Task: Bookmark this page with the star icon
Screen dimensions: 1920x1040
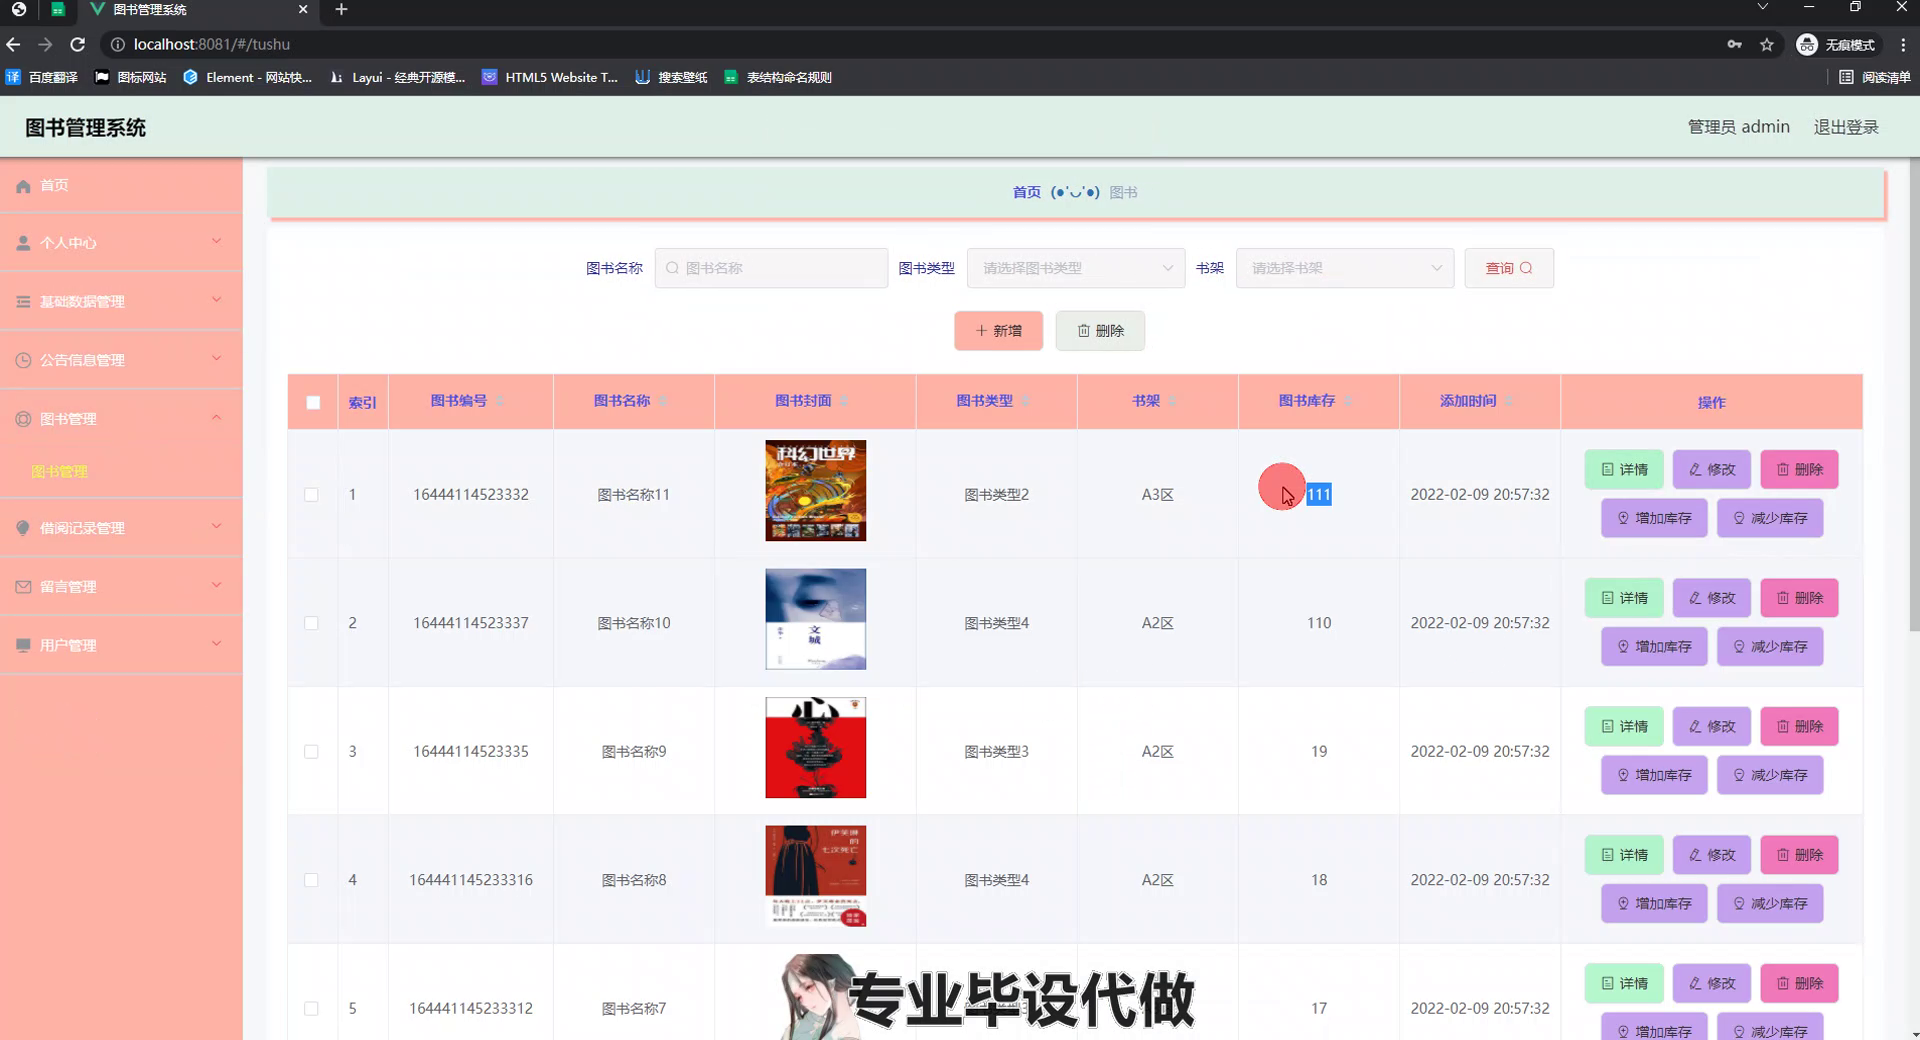Action: pyautogui.click(x=1767, y=44)
